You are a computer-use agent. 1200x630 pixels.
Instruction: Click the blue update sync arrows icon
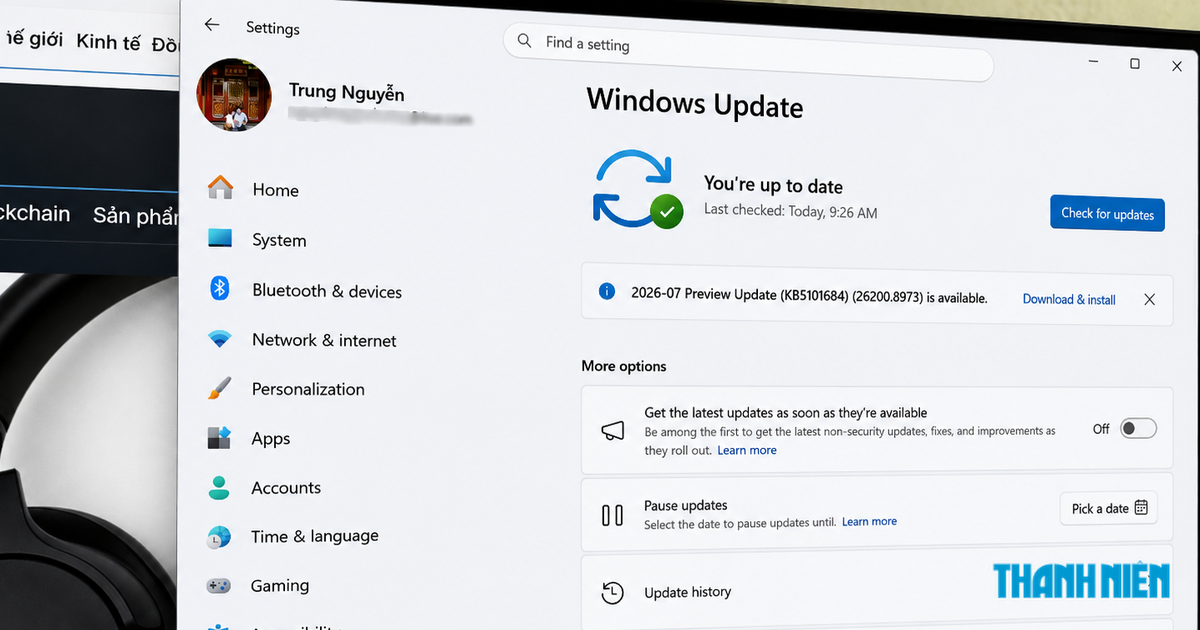(637, 188)
